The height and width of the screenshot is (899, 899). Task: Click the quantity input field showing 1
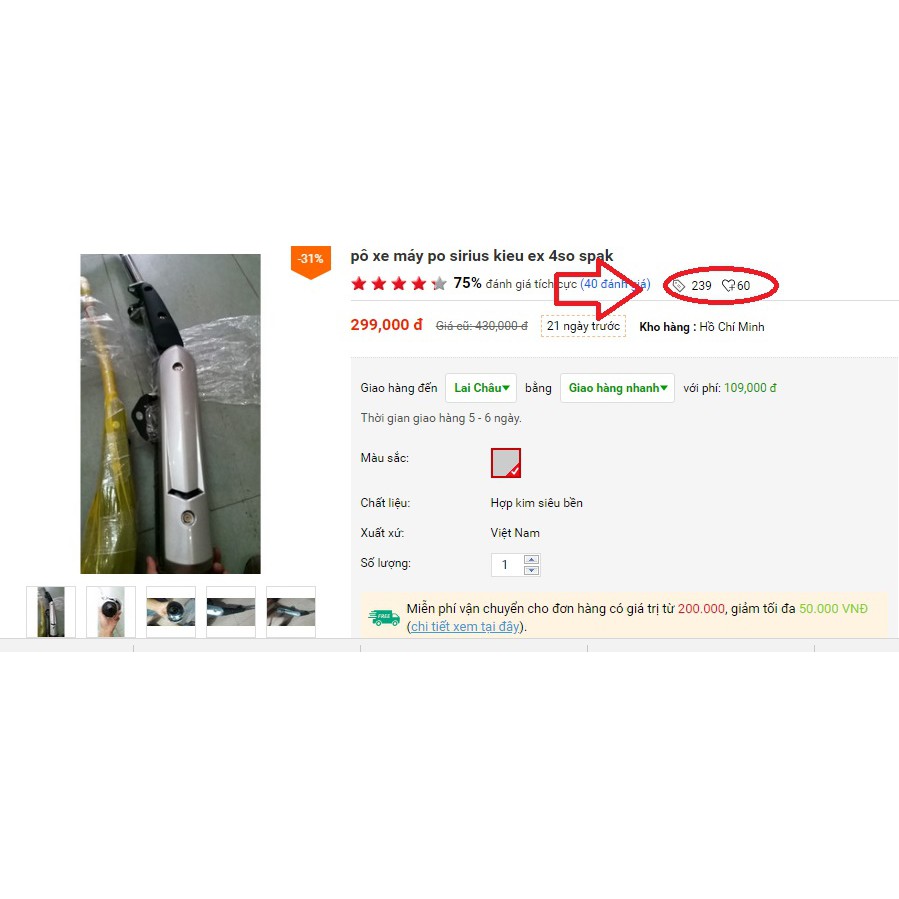click(507, 565)
